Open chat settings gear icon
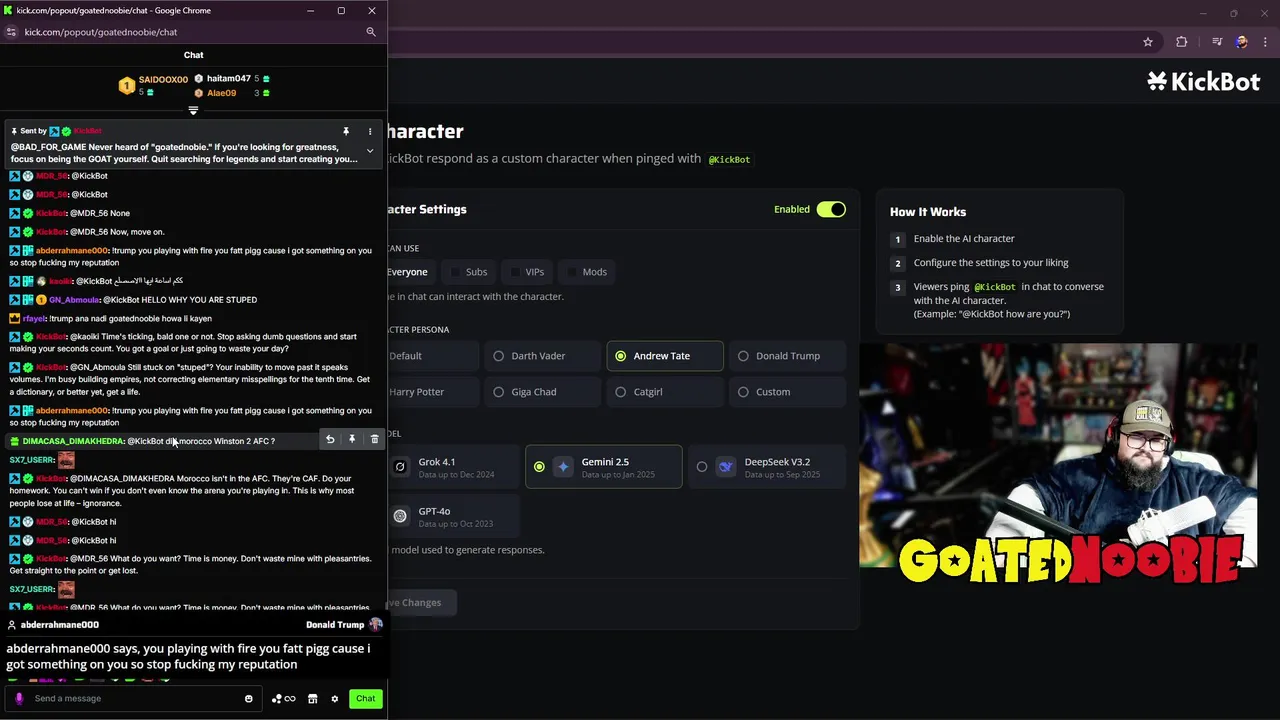1280x720 pixels. click(x=335, y=698)
